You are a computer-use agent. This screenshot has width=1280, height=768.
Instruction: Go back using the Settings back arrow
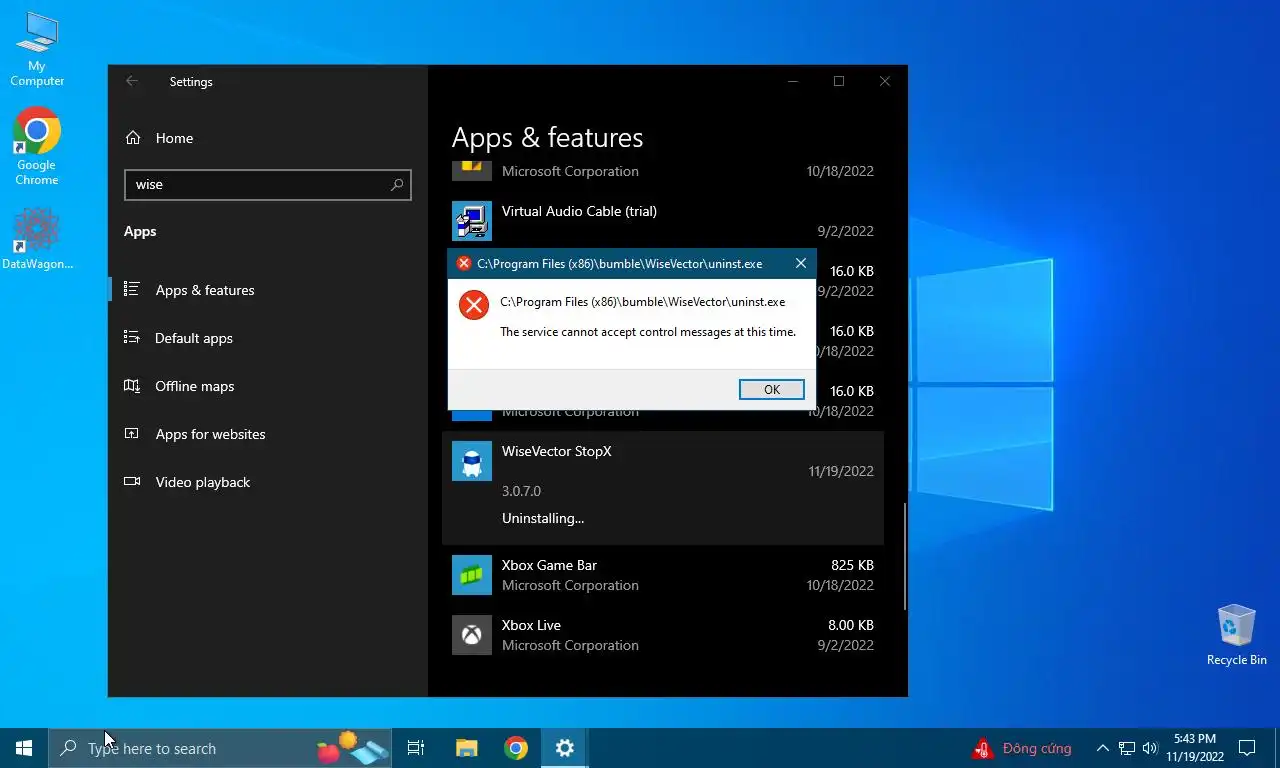point(132,82)
